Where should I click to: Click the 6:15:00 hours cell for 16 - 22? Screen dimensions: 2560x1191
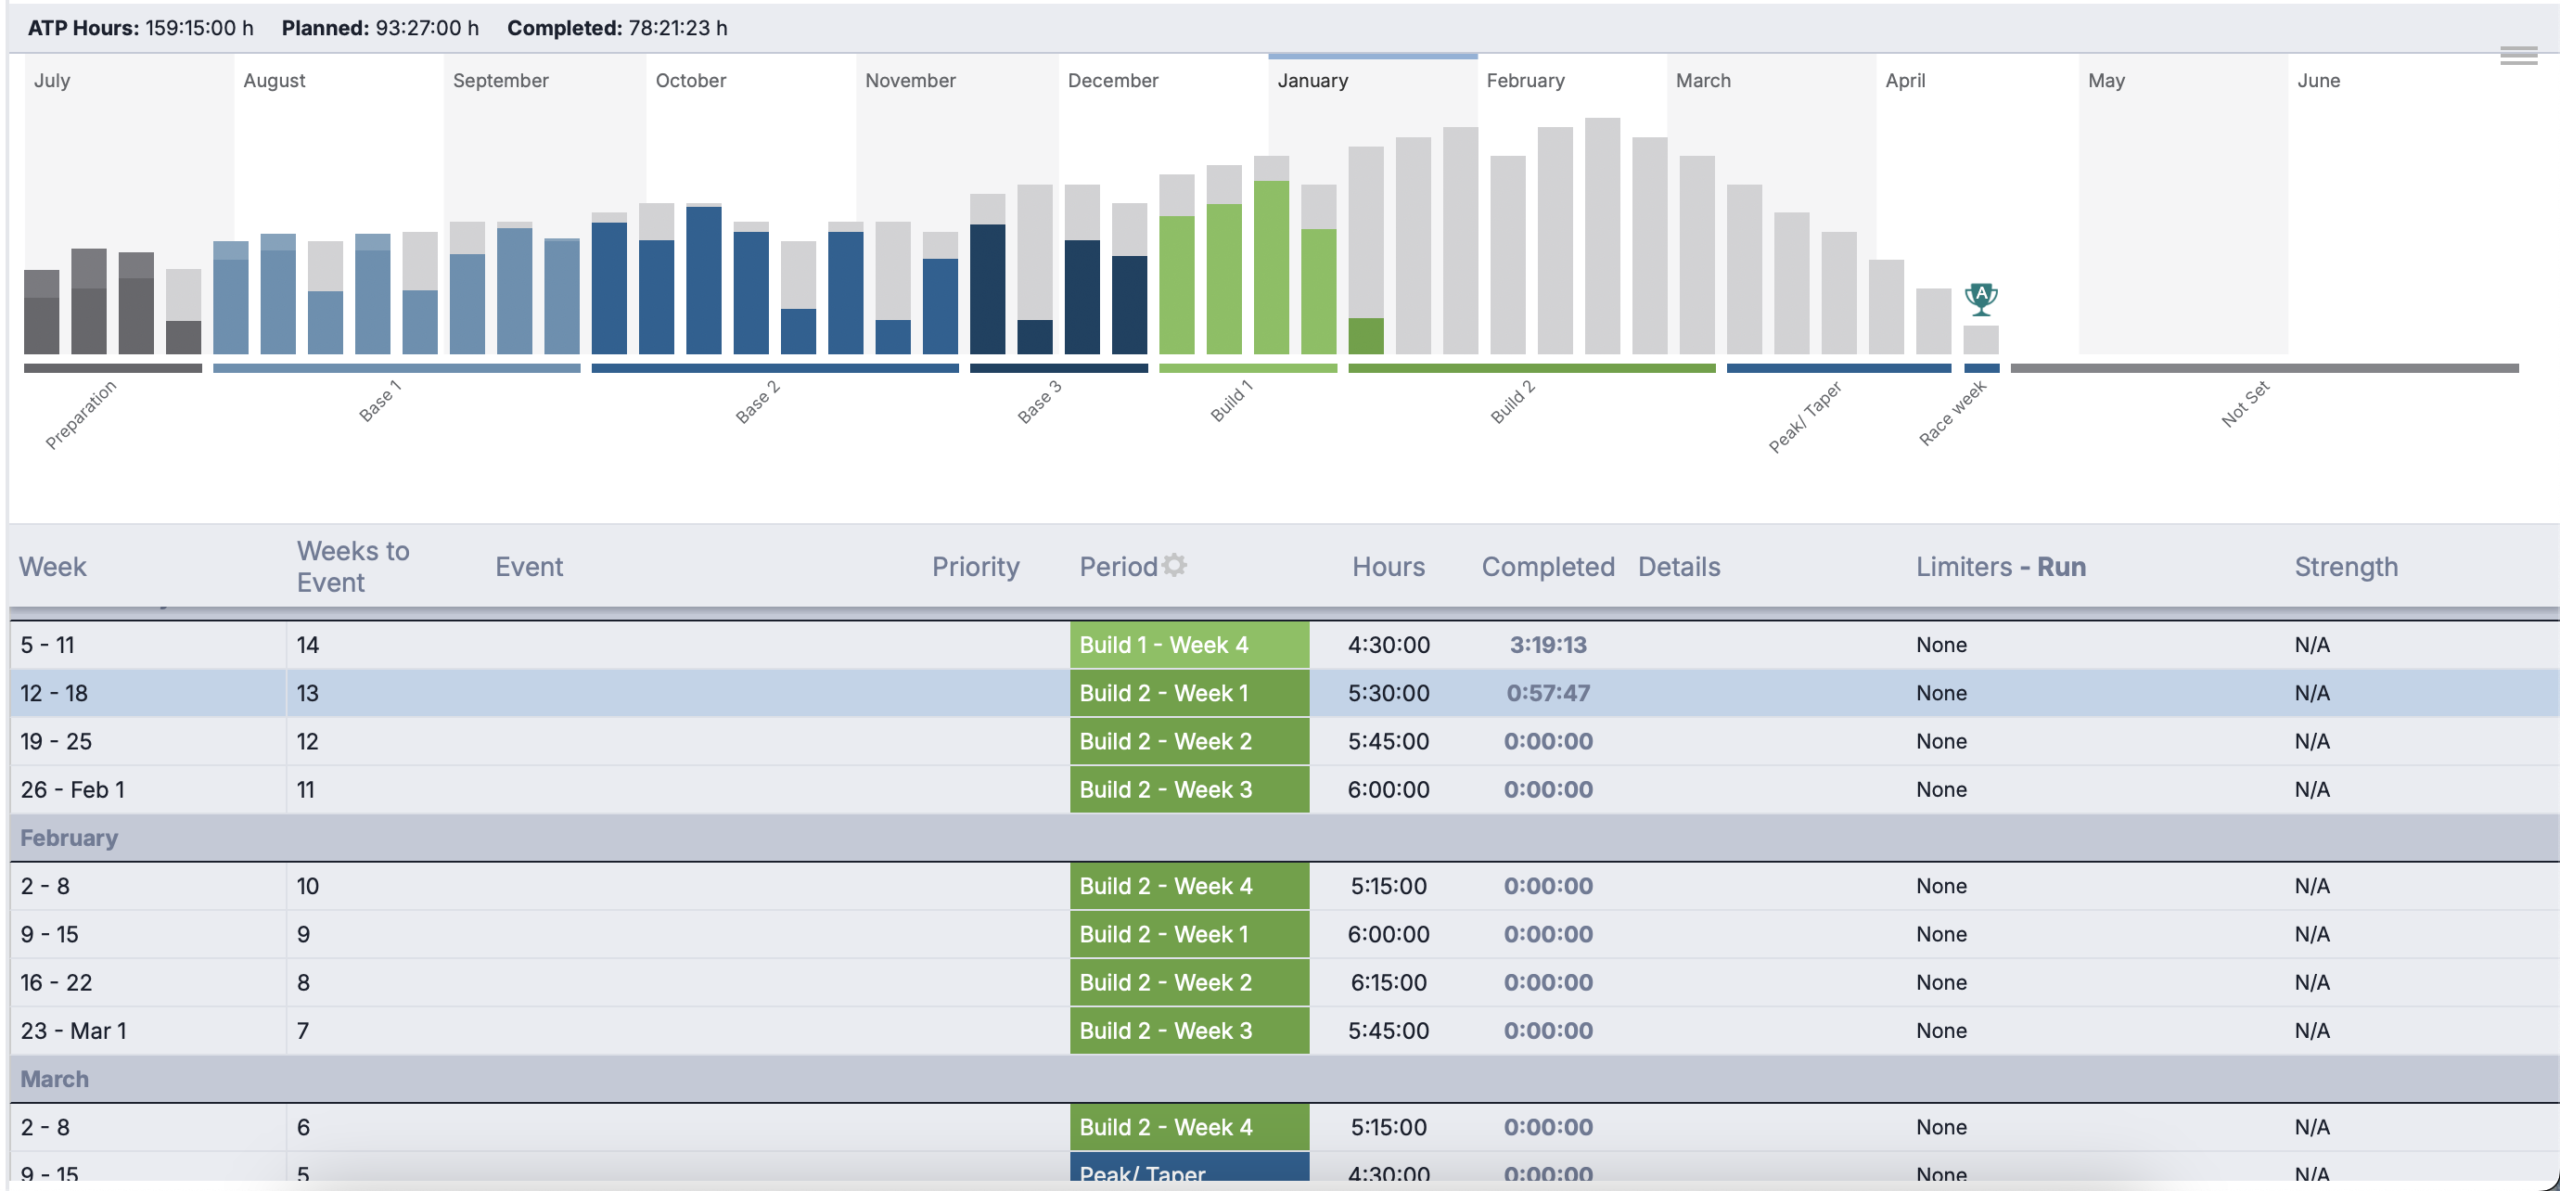coord(1387,982)
